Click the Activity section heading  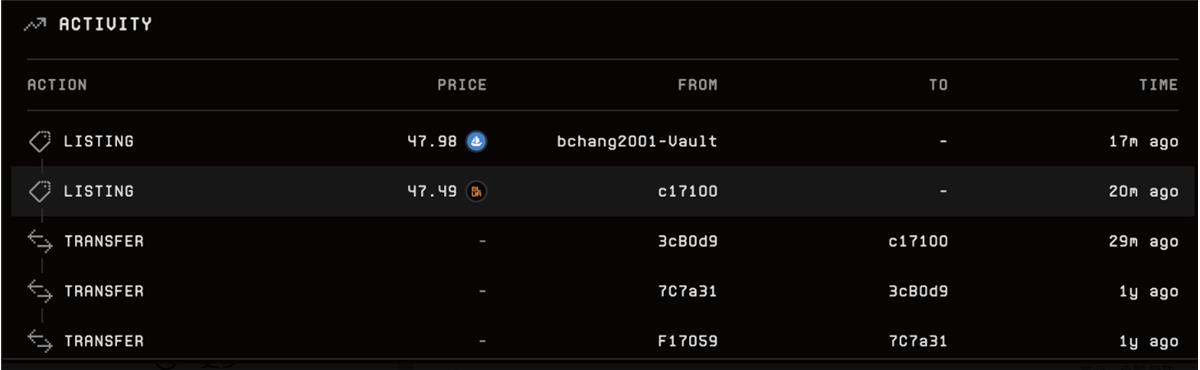[x=105, y=24]
